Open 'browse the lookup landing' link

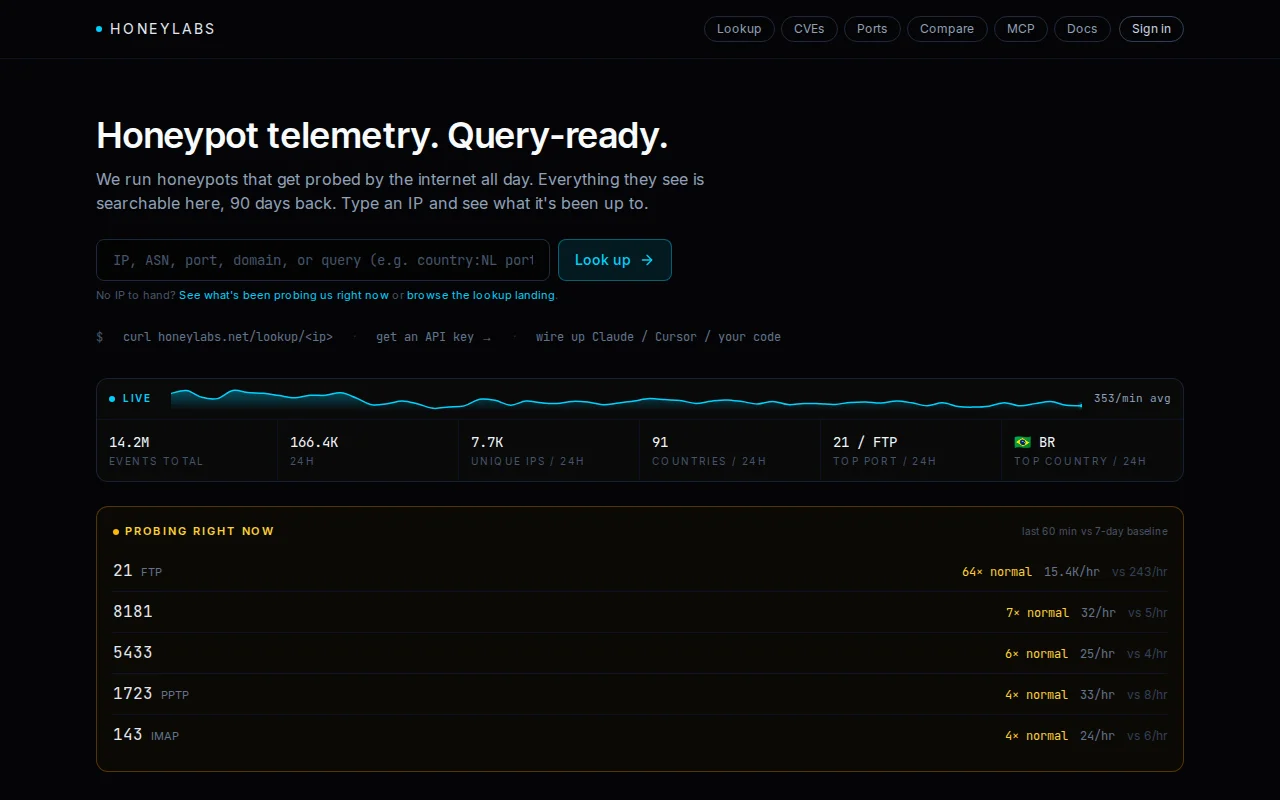click(x=481, y=295)
